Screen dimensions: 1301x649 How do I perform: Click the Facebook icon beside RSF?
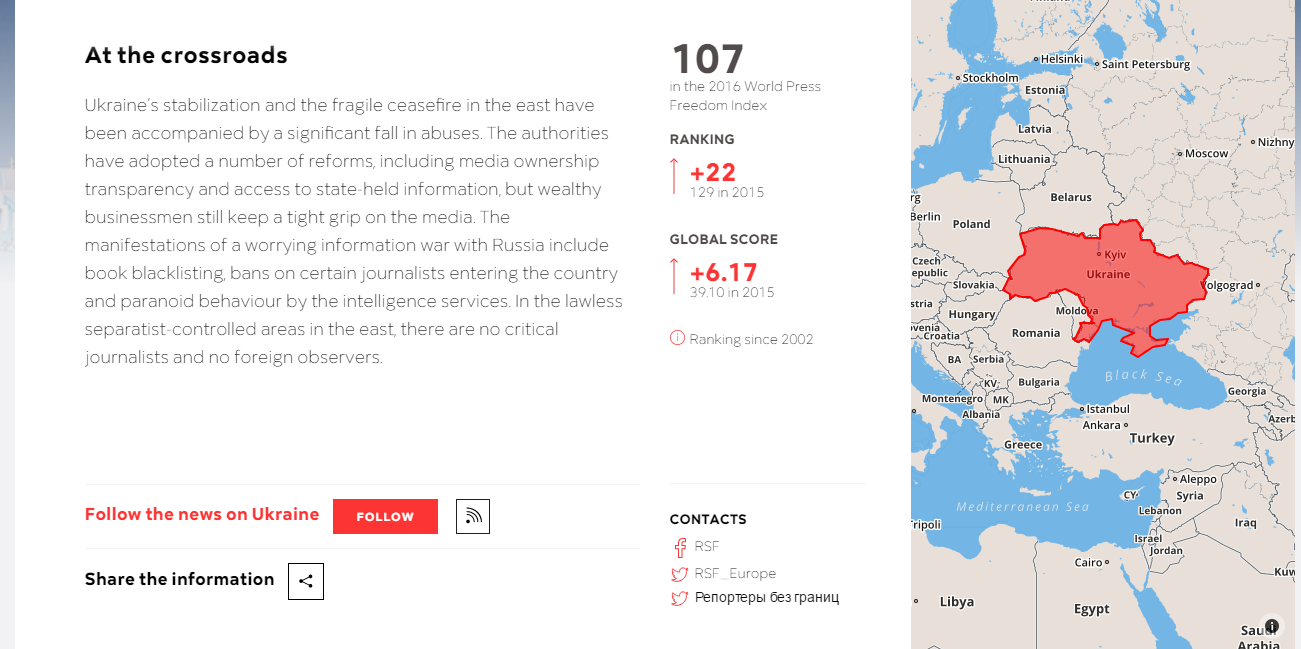coord(679,547)
